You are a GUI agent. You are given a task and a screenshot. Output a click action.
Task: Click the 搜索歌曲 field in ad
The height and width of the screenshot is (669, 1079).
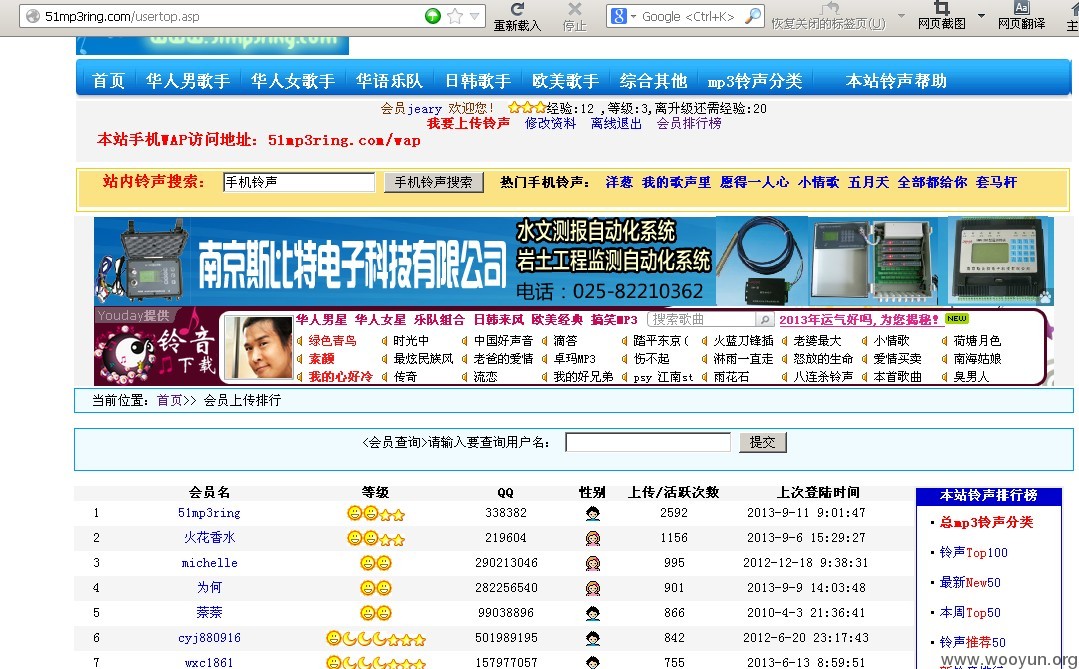pyautogui.click(x=701, y=319)
